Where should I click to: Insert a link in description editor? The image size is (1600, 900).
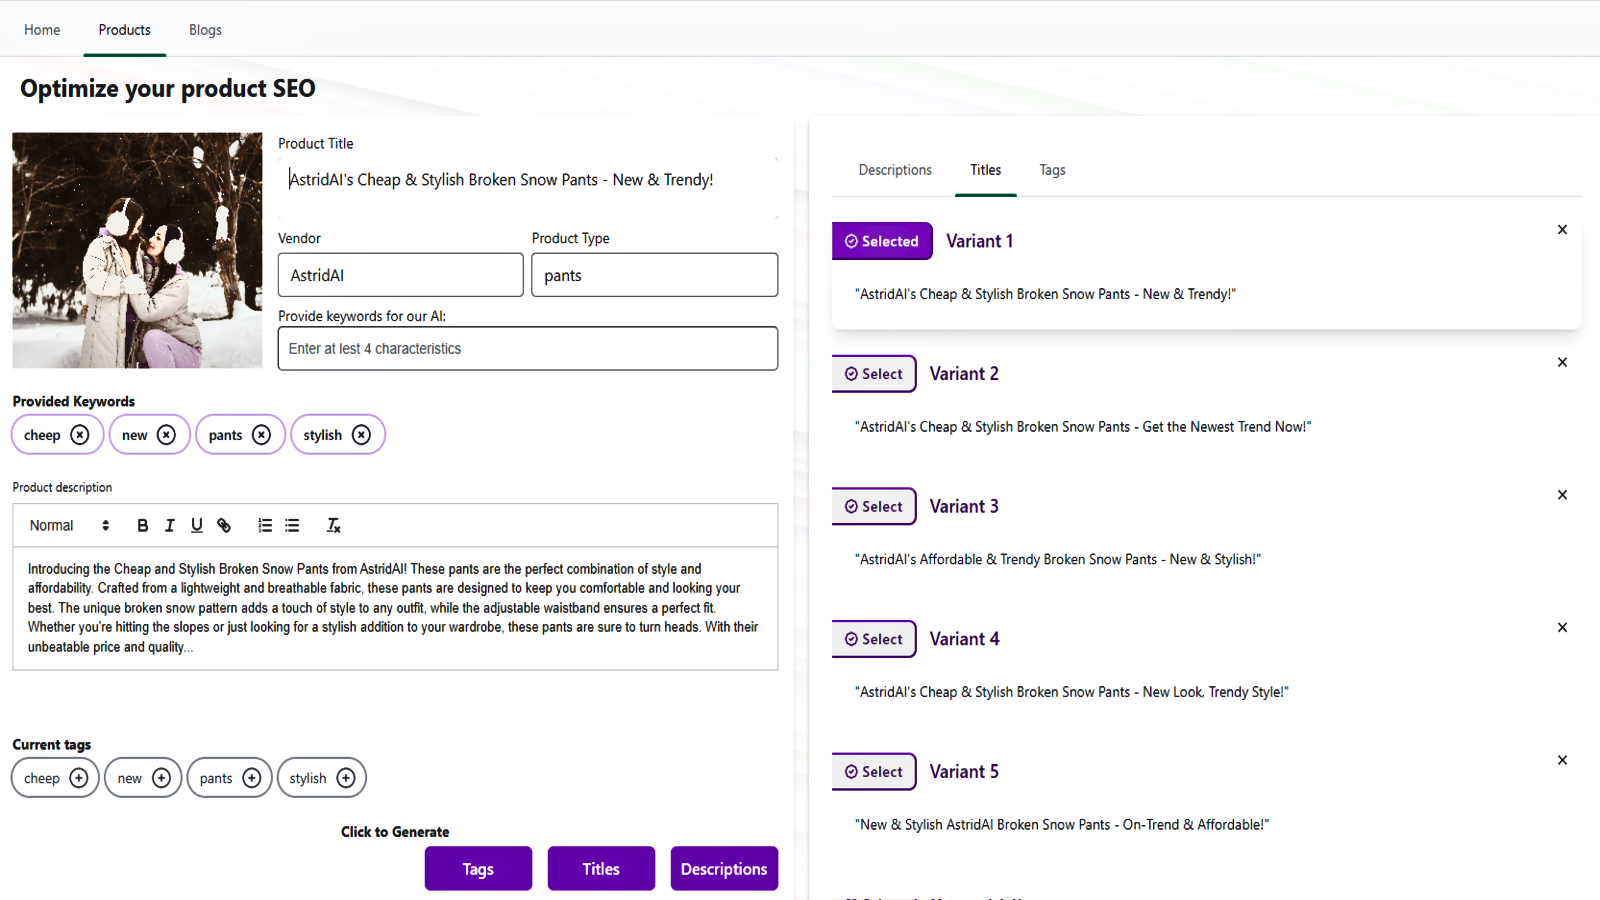pos(224,525)
